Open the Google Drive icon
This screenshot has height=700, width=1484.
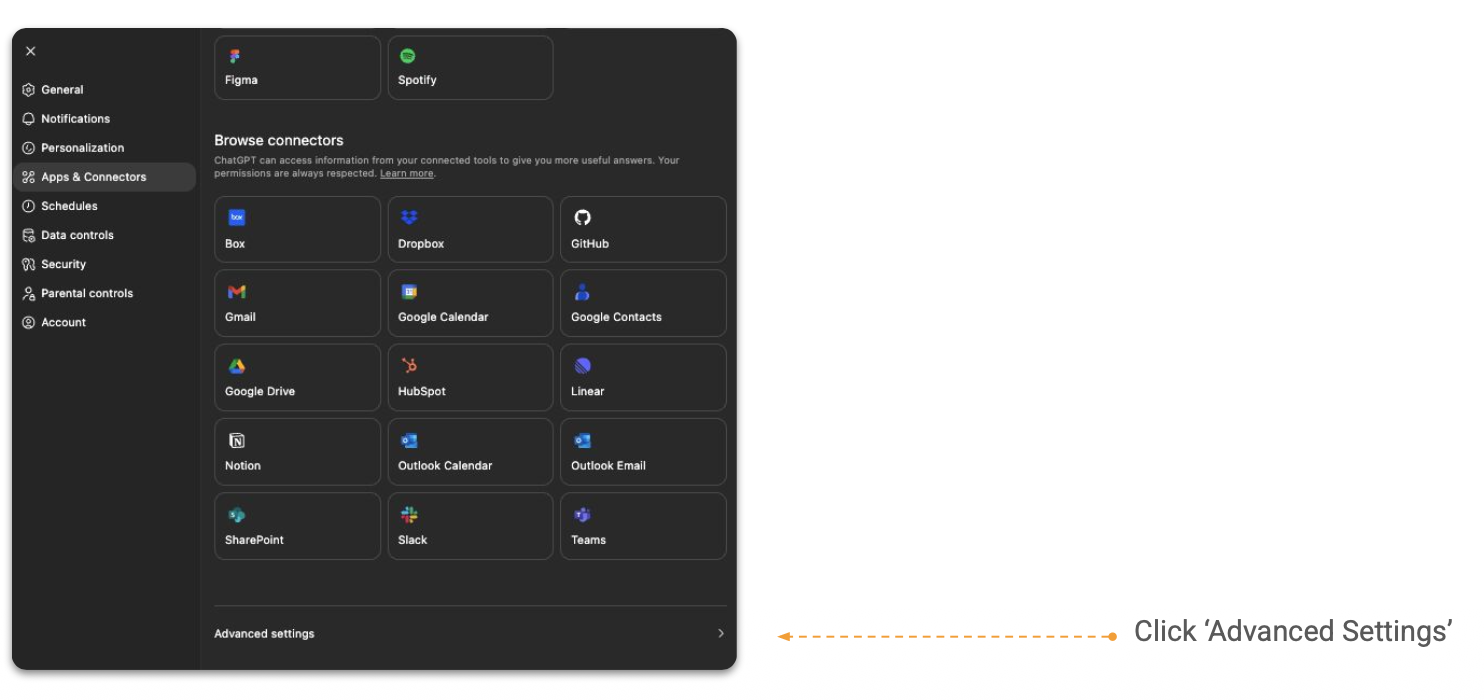coord(236,366)
